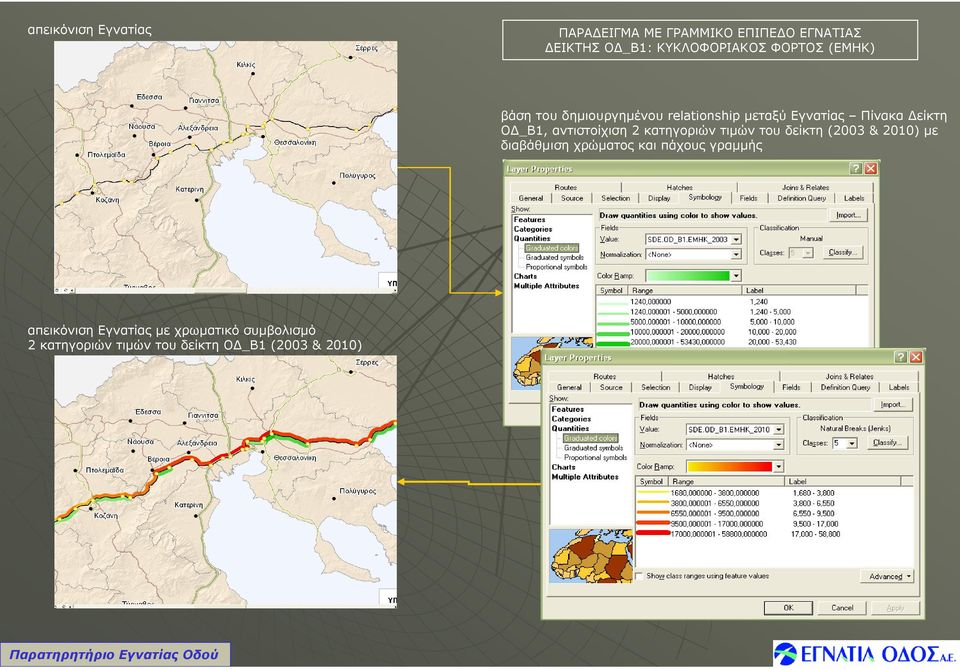Select Graduated symbols in the 2010 dialog
This screenshot has height=670, width=960.
pyautogui.click(x=593, y=448)
